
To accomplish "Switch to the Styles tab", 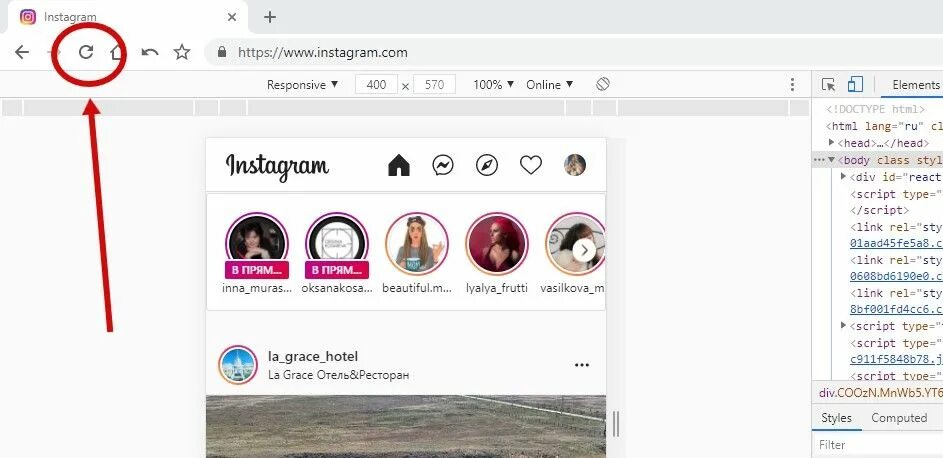I will click(837, 418).
